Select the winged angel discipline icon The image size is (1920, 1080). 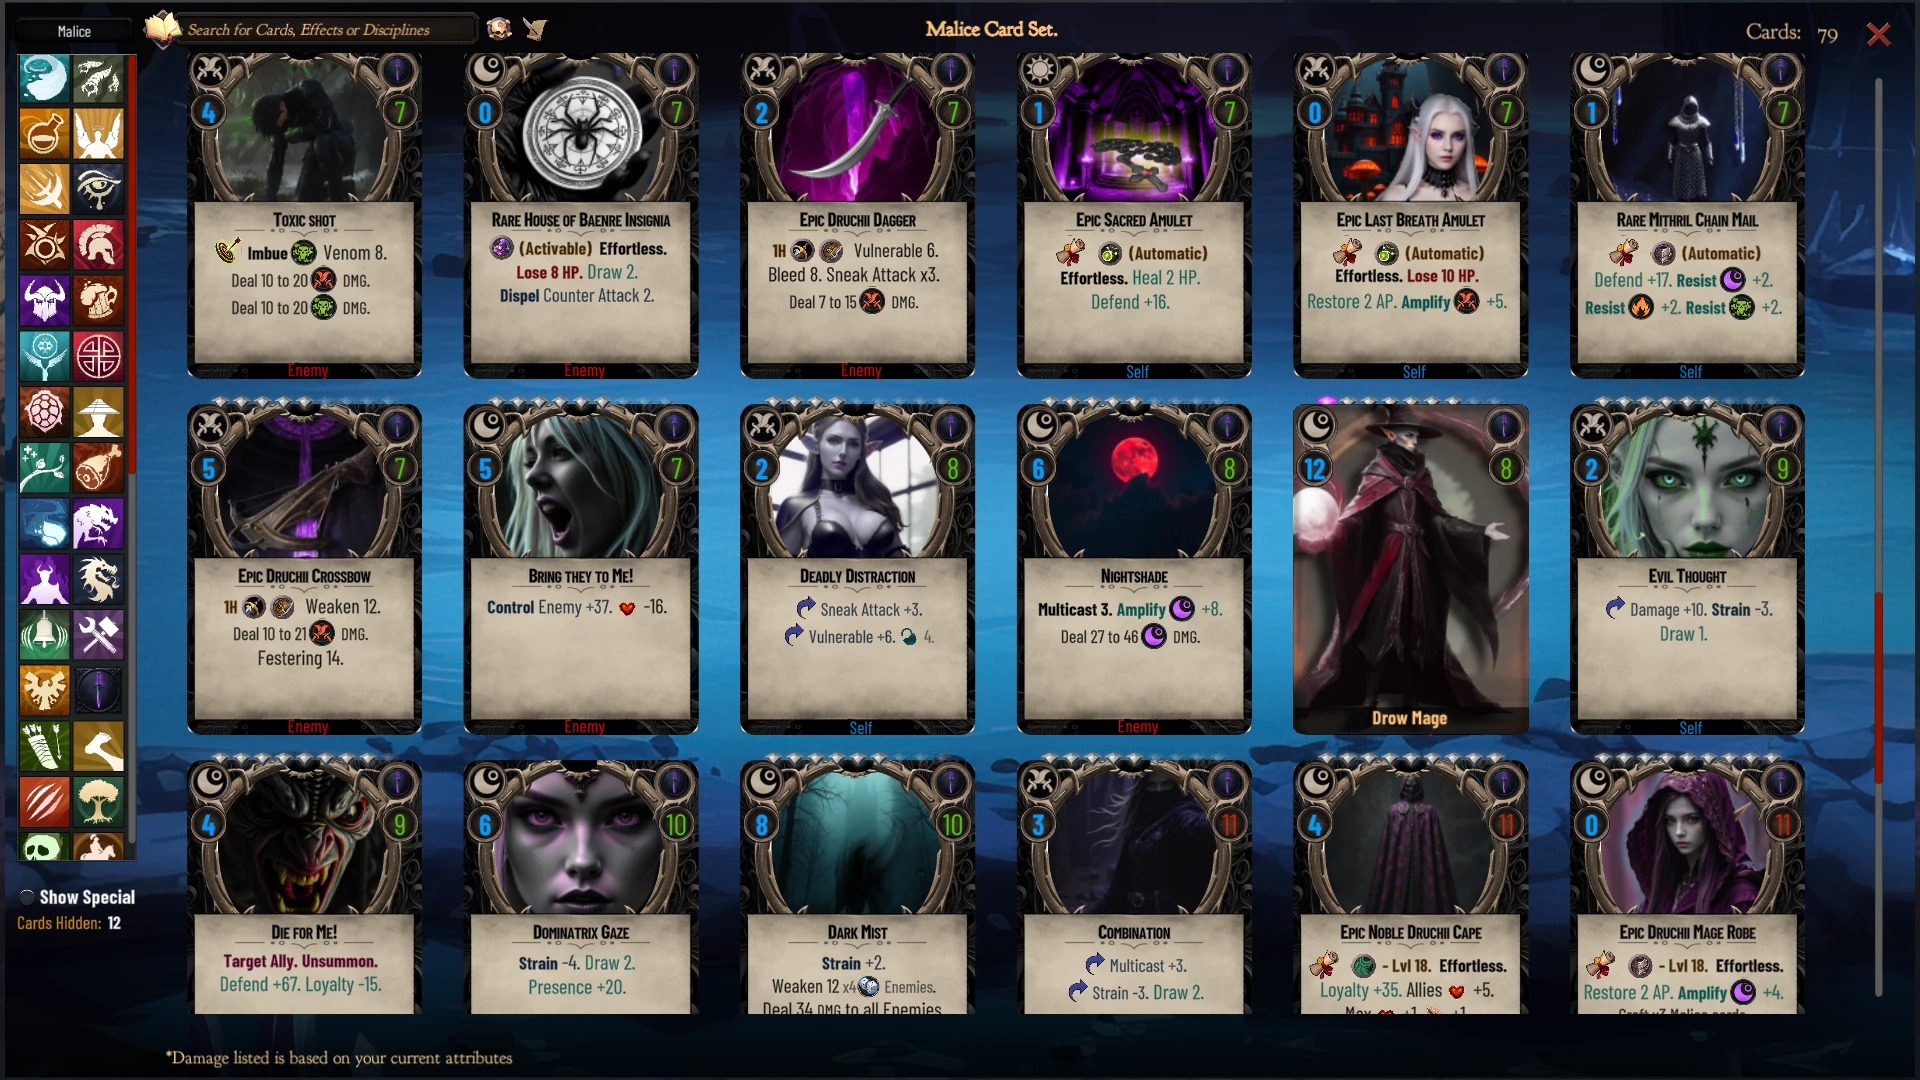[98, 133]
